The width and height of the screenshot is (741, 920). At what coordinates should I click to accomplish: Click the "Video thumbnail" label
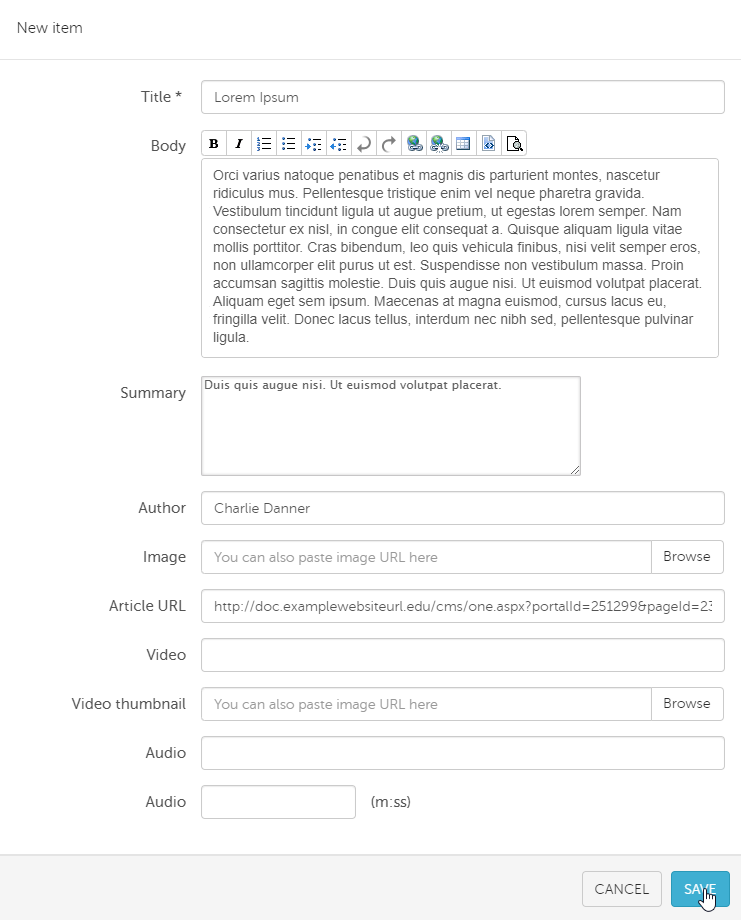[128, 703]
